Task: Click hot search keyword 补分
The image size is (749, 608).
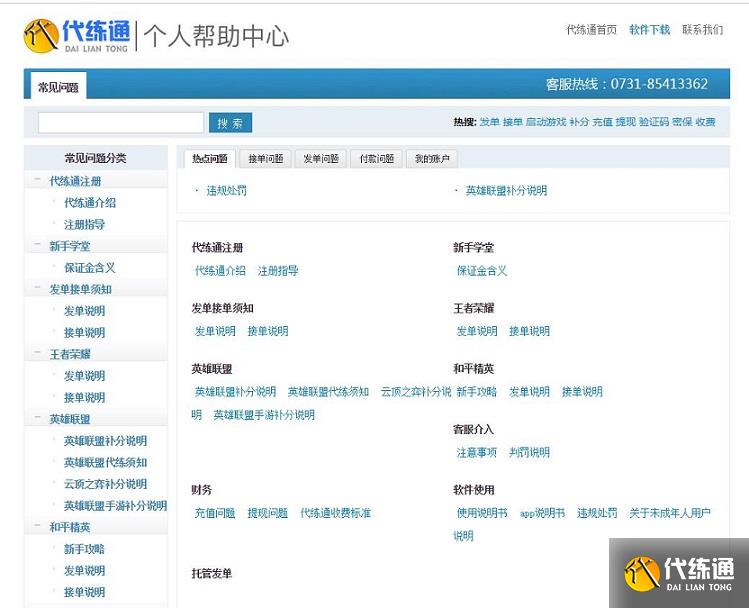Action: (x=579, y=122)
